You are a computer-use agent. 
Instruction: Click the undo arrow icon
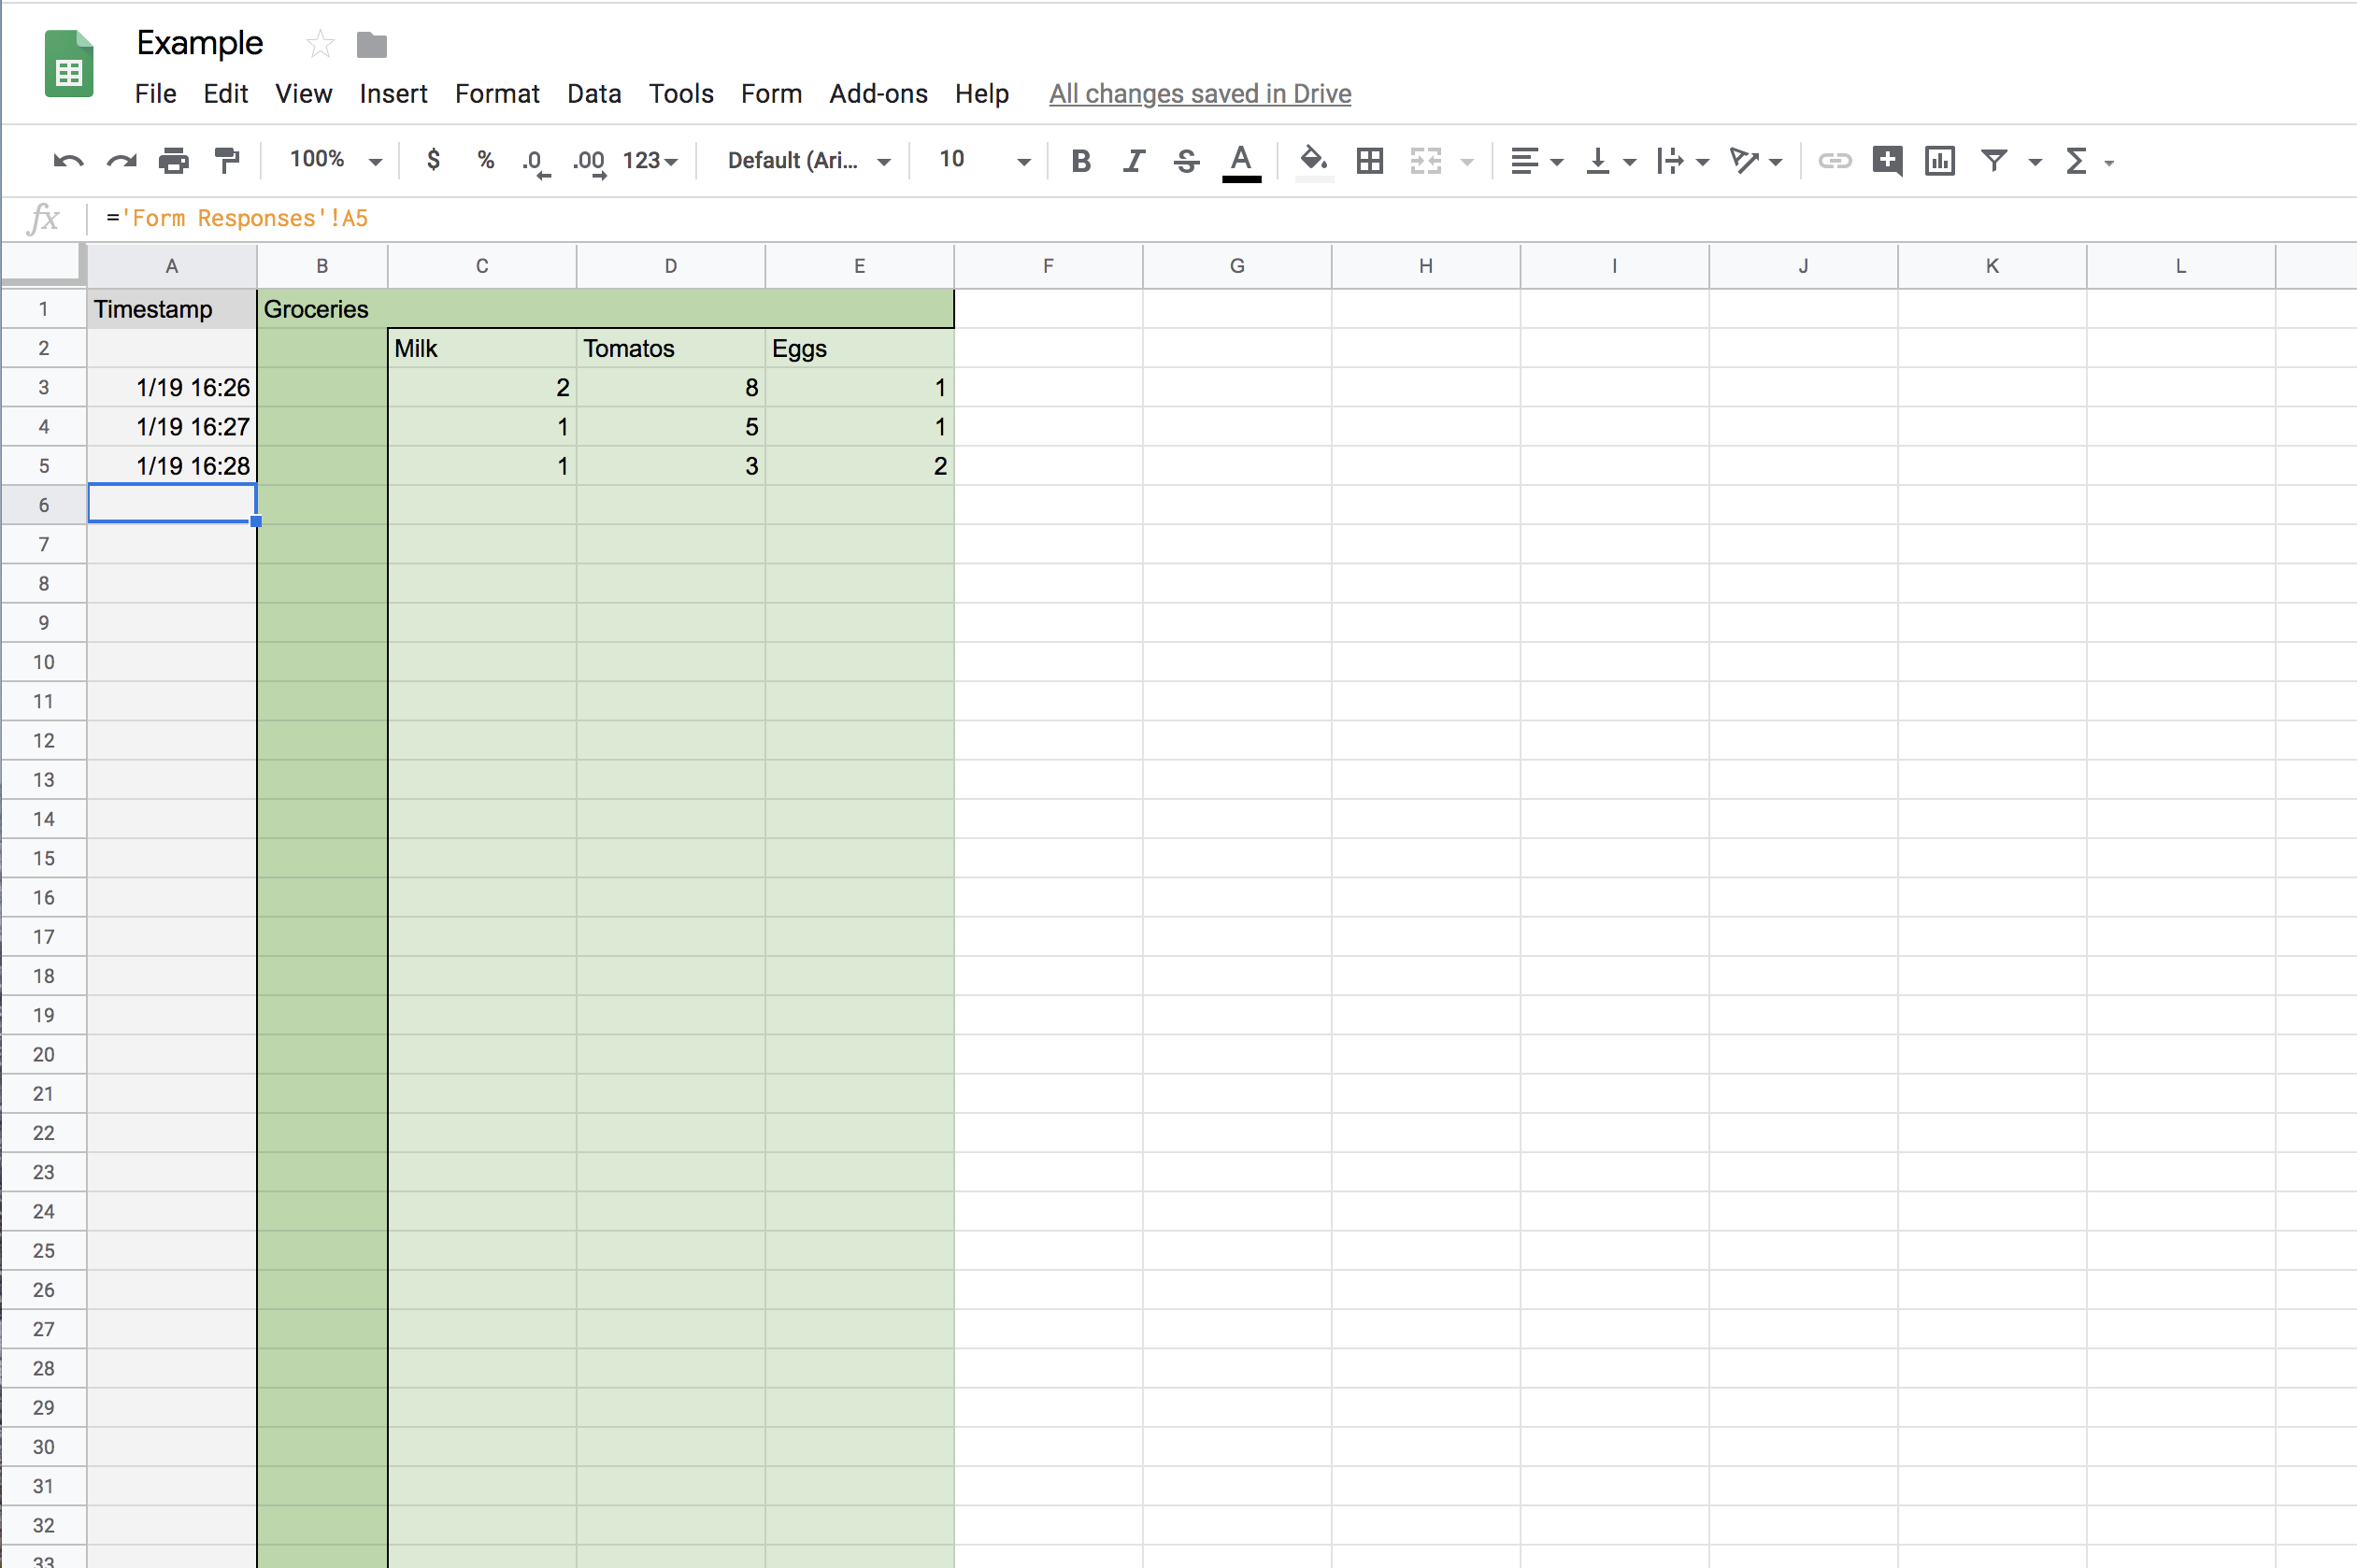pyautogui.click(x=68, y=161)
